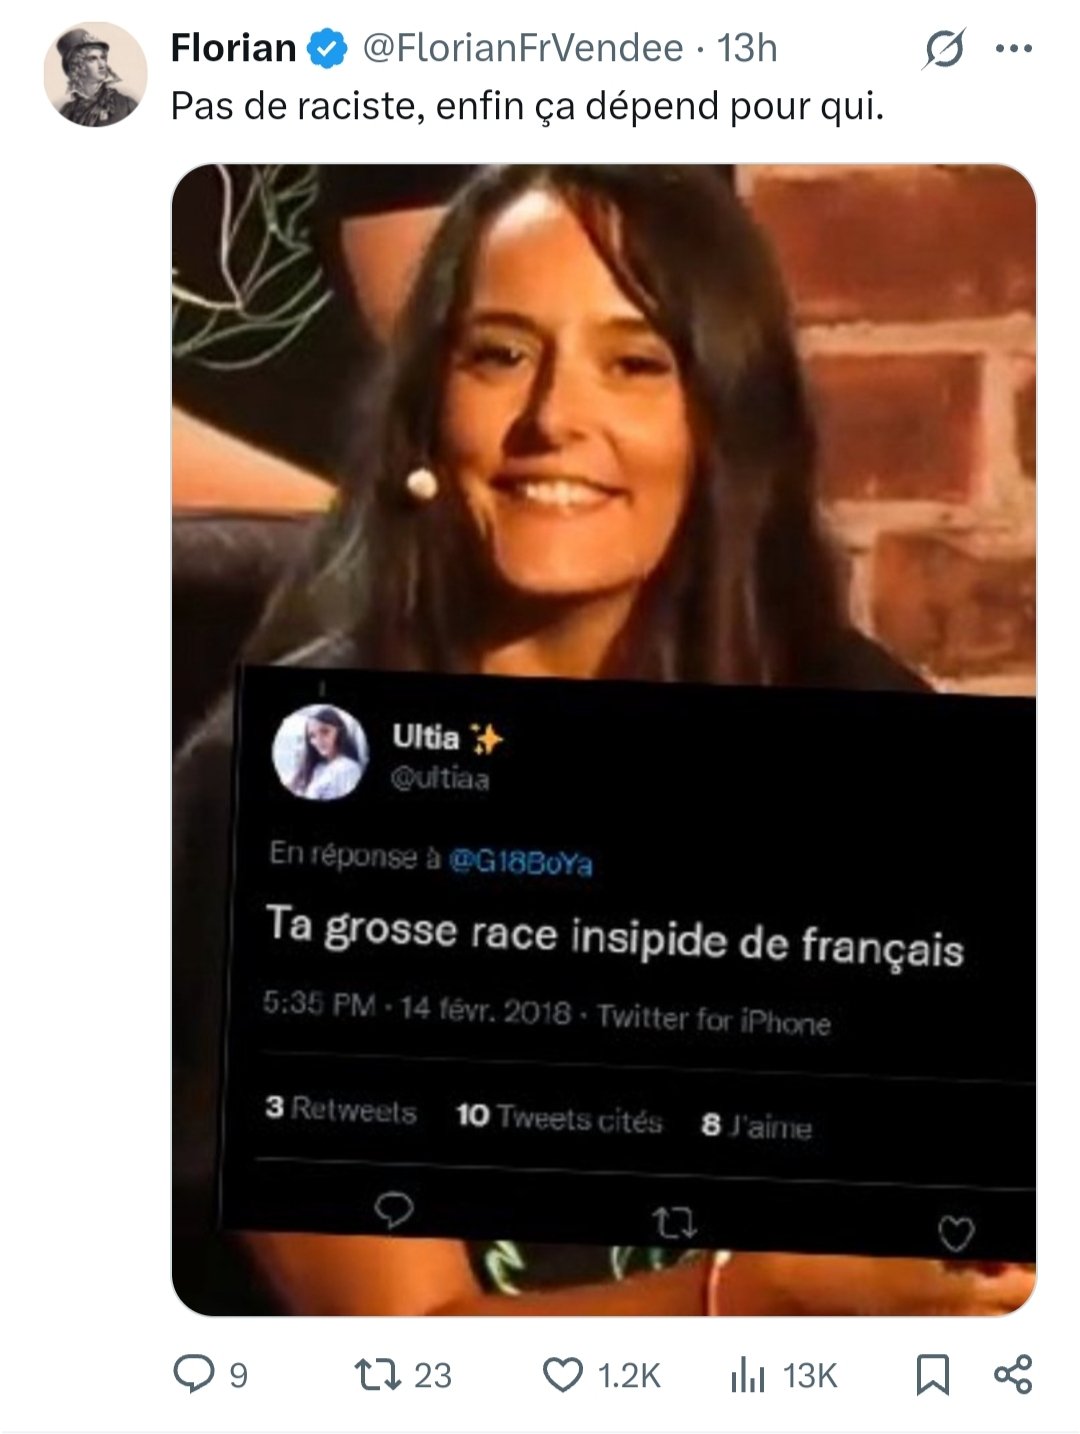The height and width of the screenshot is (1434, 1080).
Task: Reply via the comment bubble icon
Action: (x=193, y=1374)
